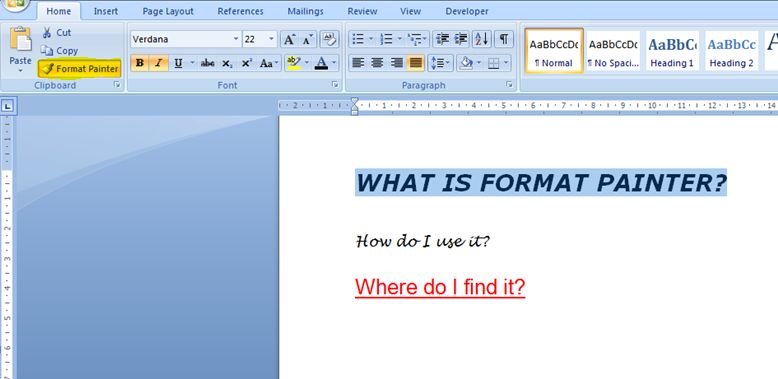Apply the Heading 2 style
The image size is (778, 379).
731,51
